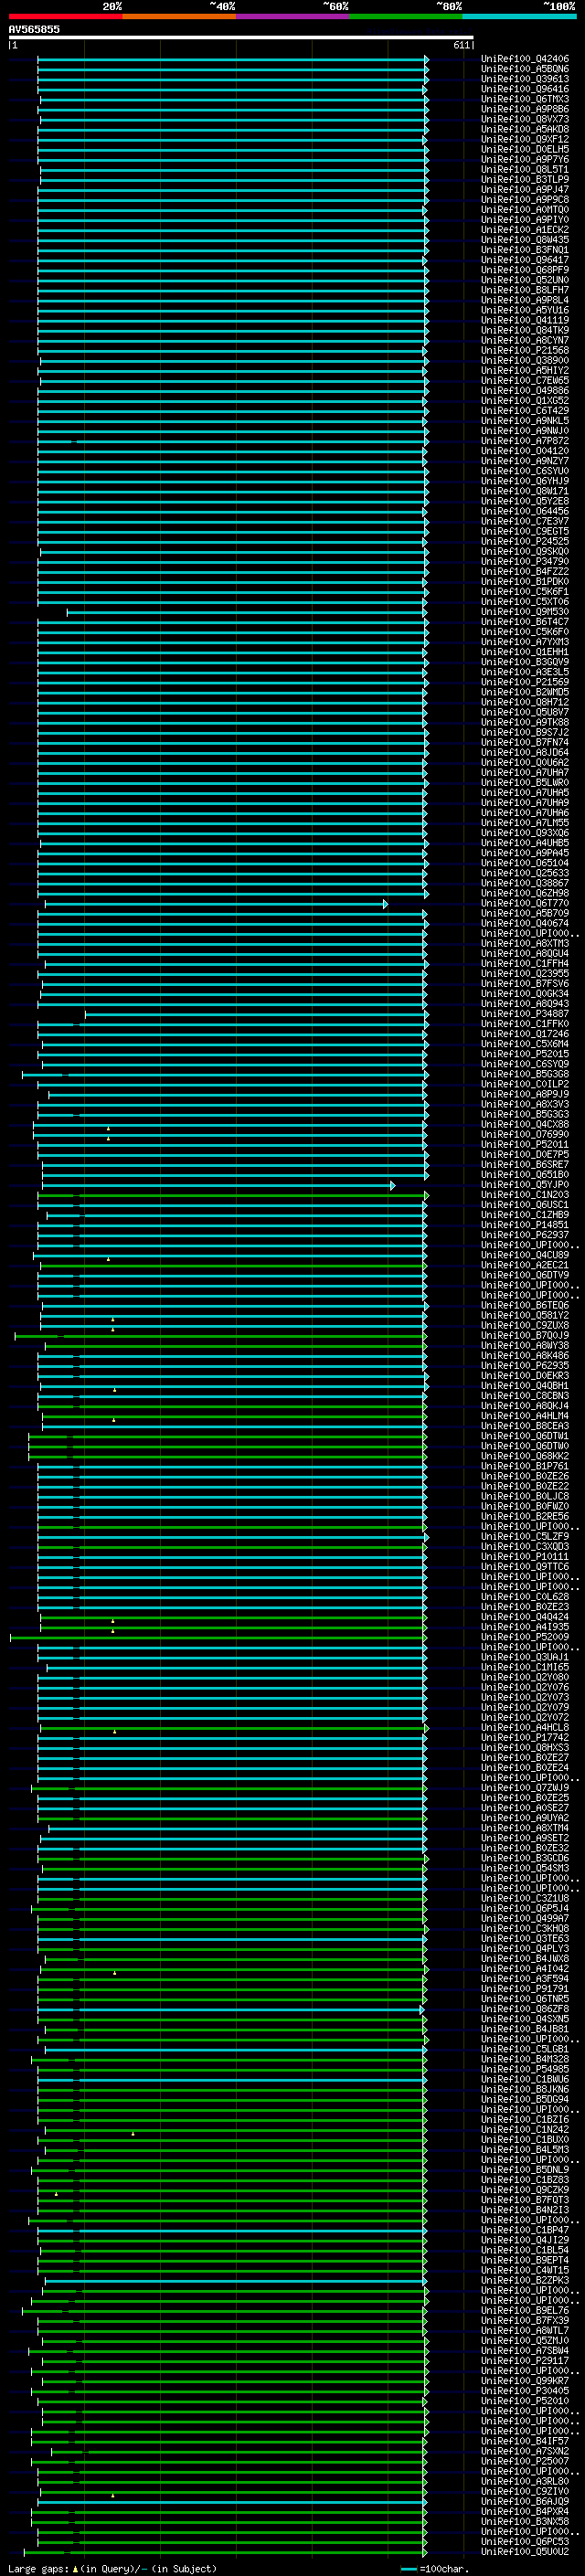Screen dimensions: 585x2576
Task: Select hit label UniRef100_A9PJ47
Action: [x=525, y=189]
